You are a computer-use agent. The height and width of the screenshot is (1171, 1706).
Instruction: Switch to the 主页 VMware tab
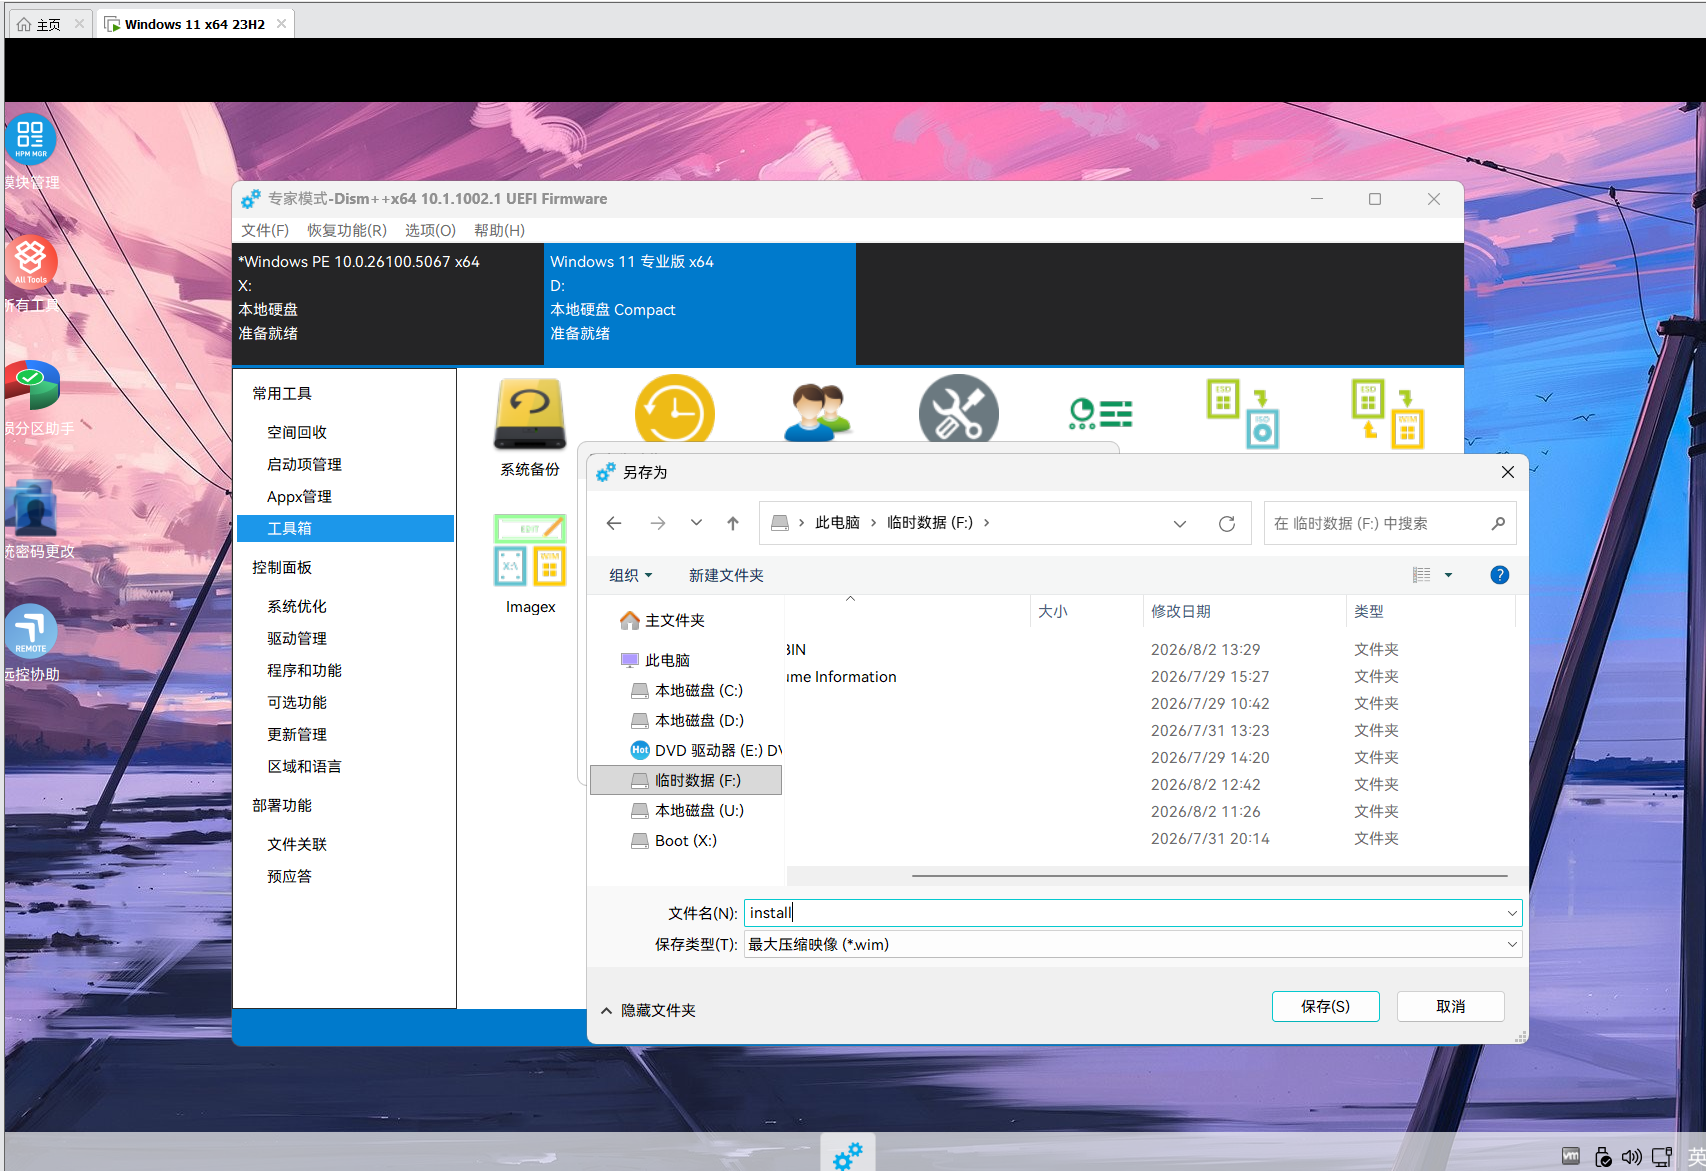pyautogui.click(x=49, y=24)
